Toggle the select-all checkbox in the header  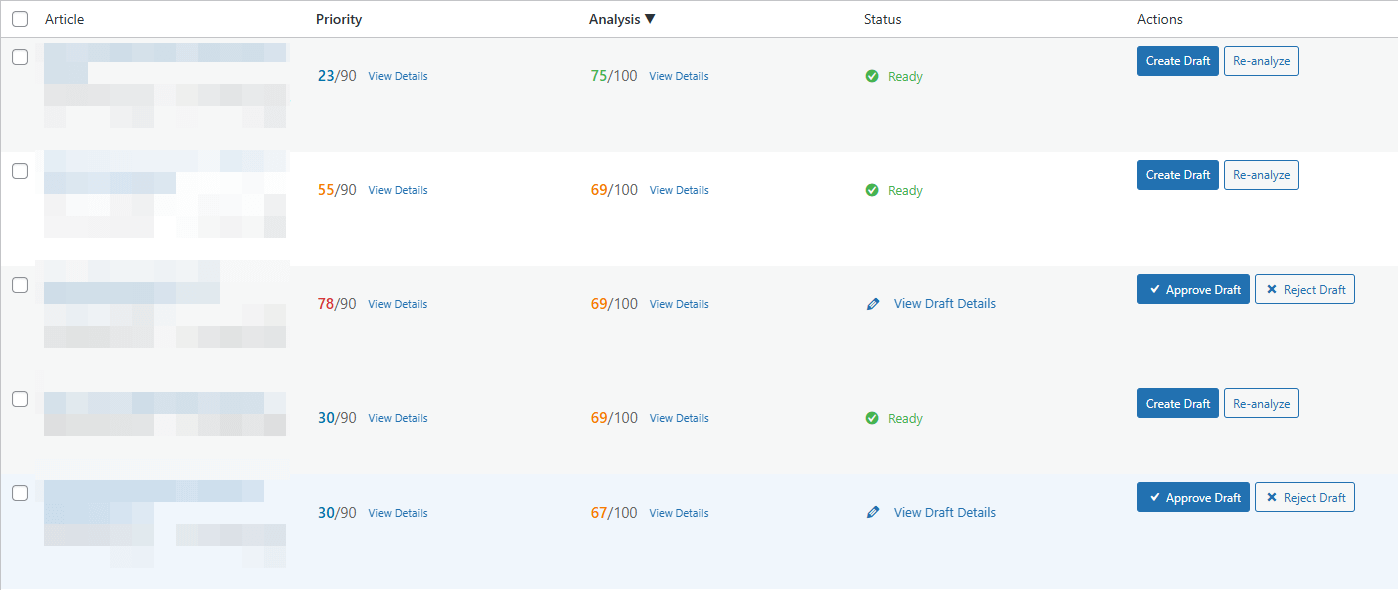point(20,19)
